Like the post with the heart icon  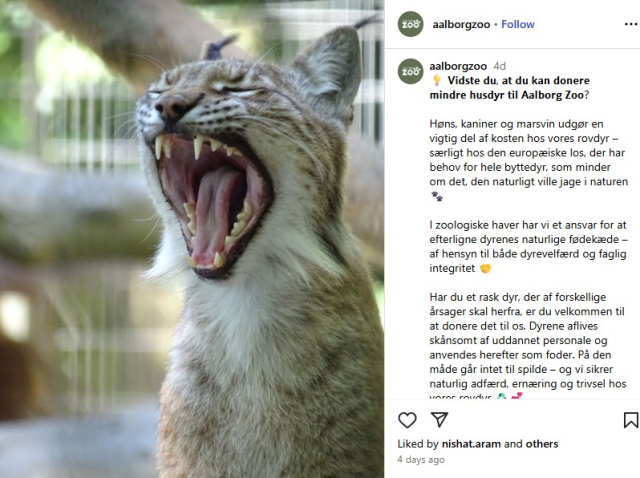pos(407,420)
